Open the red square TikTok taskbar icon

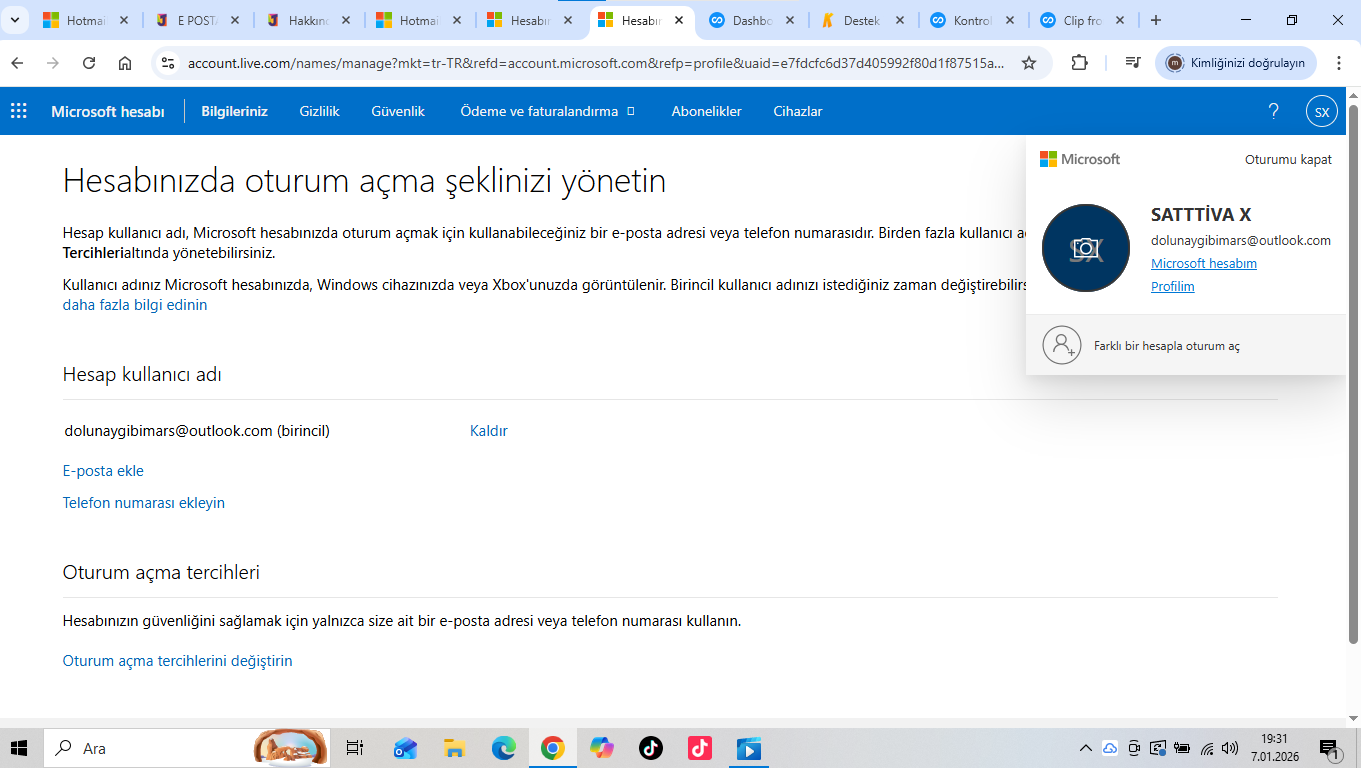point(700,748)
